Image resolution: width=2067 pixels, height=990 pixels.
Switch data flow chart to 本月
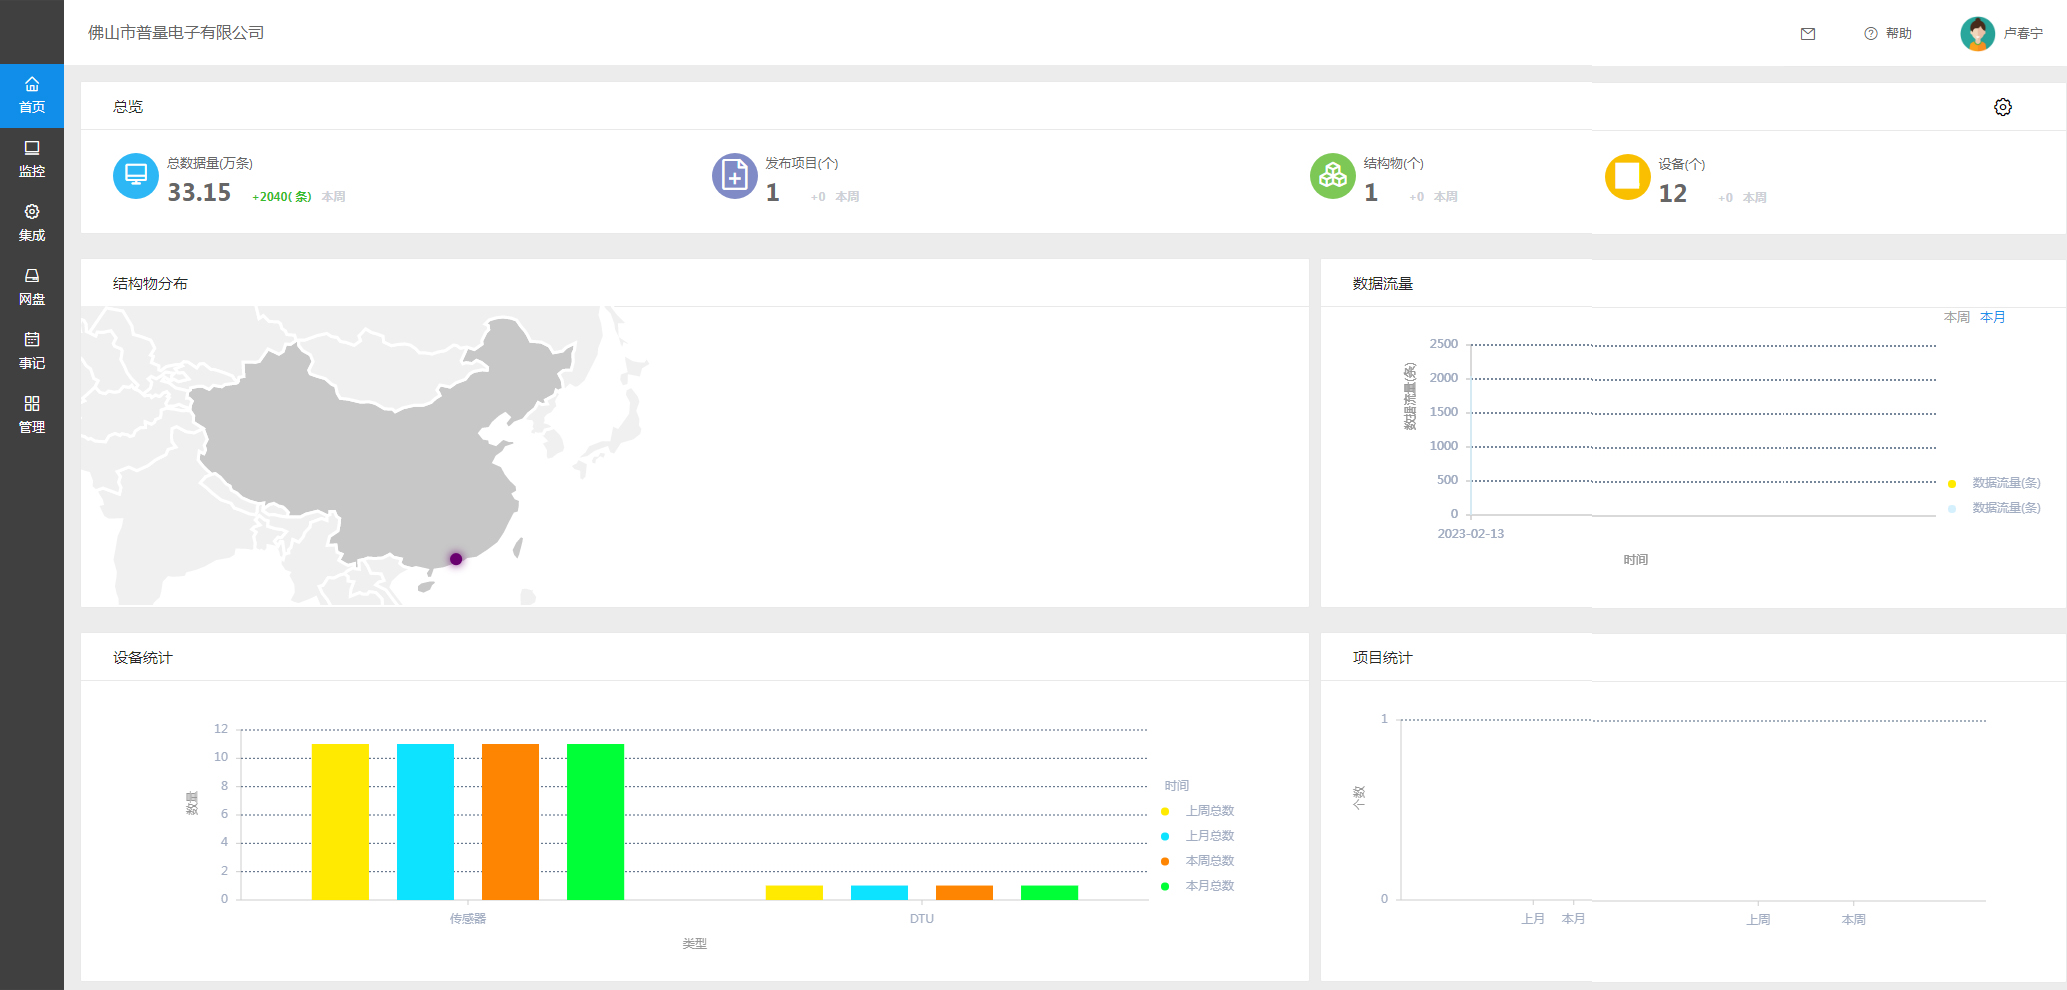(1992, 317)
